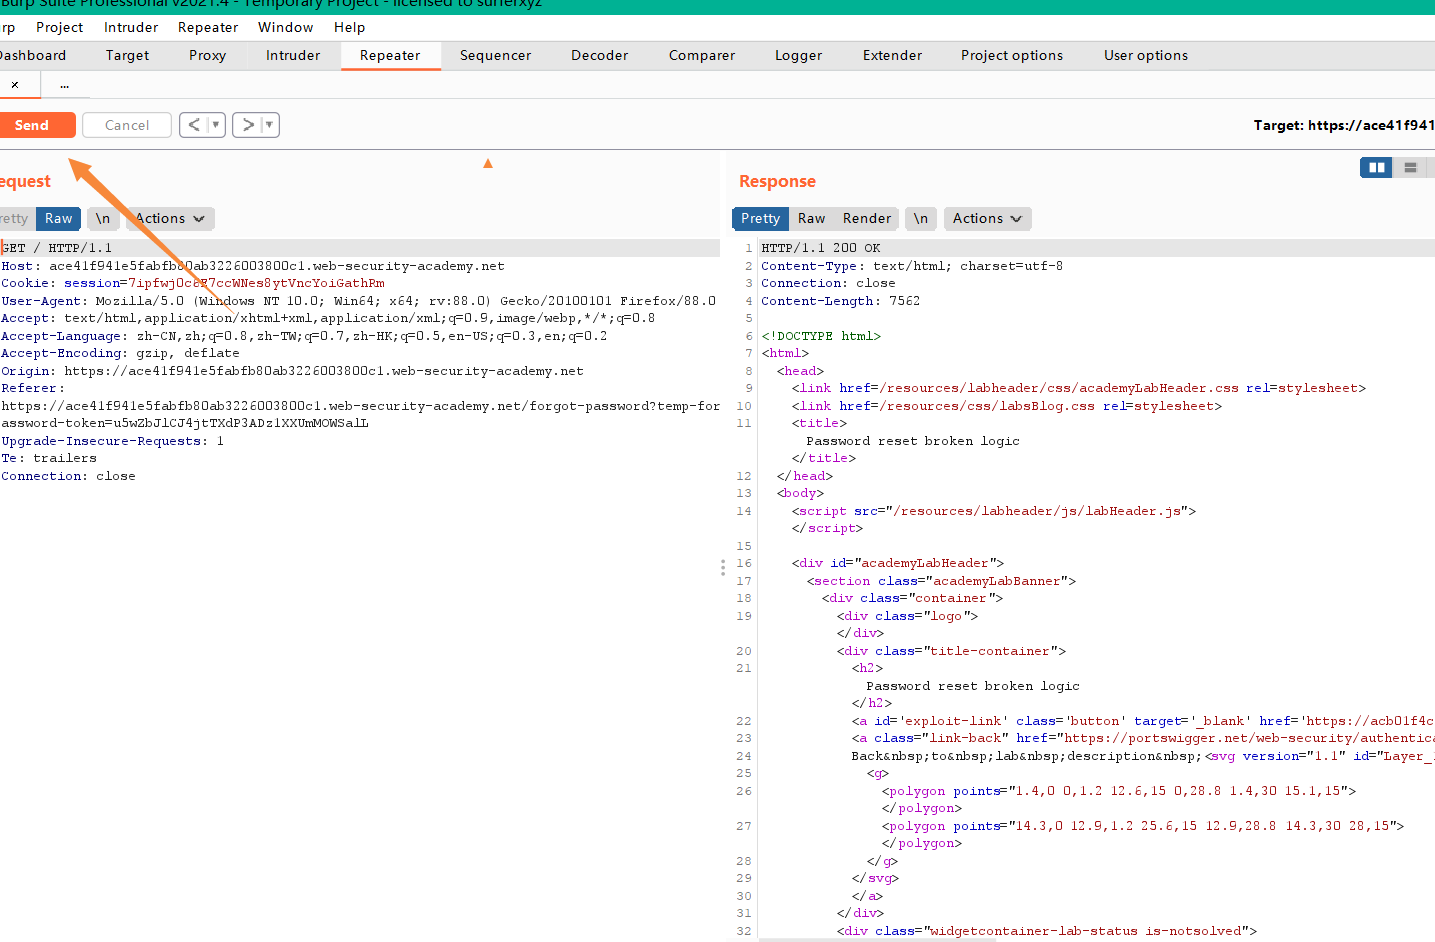The image size is (1435, 942).
Task: Click the Cancel button
Action: coord(127,125)
